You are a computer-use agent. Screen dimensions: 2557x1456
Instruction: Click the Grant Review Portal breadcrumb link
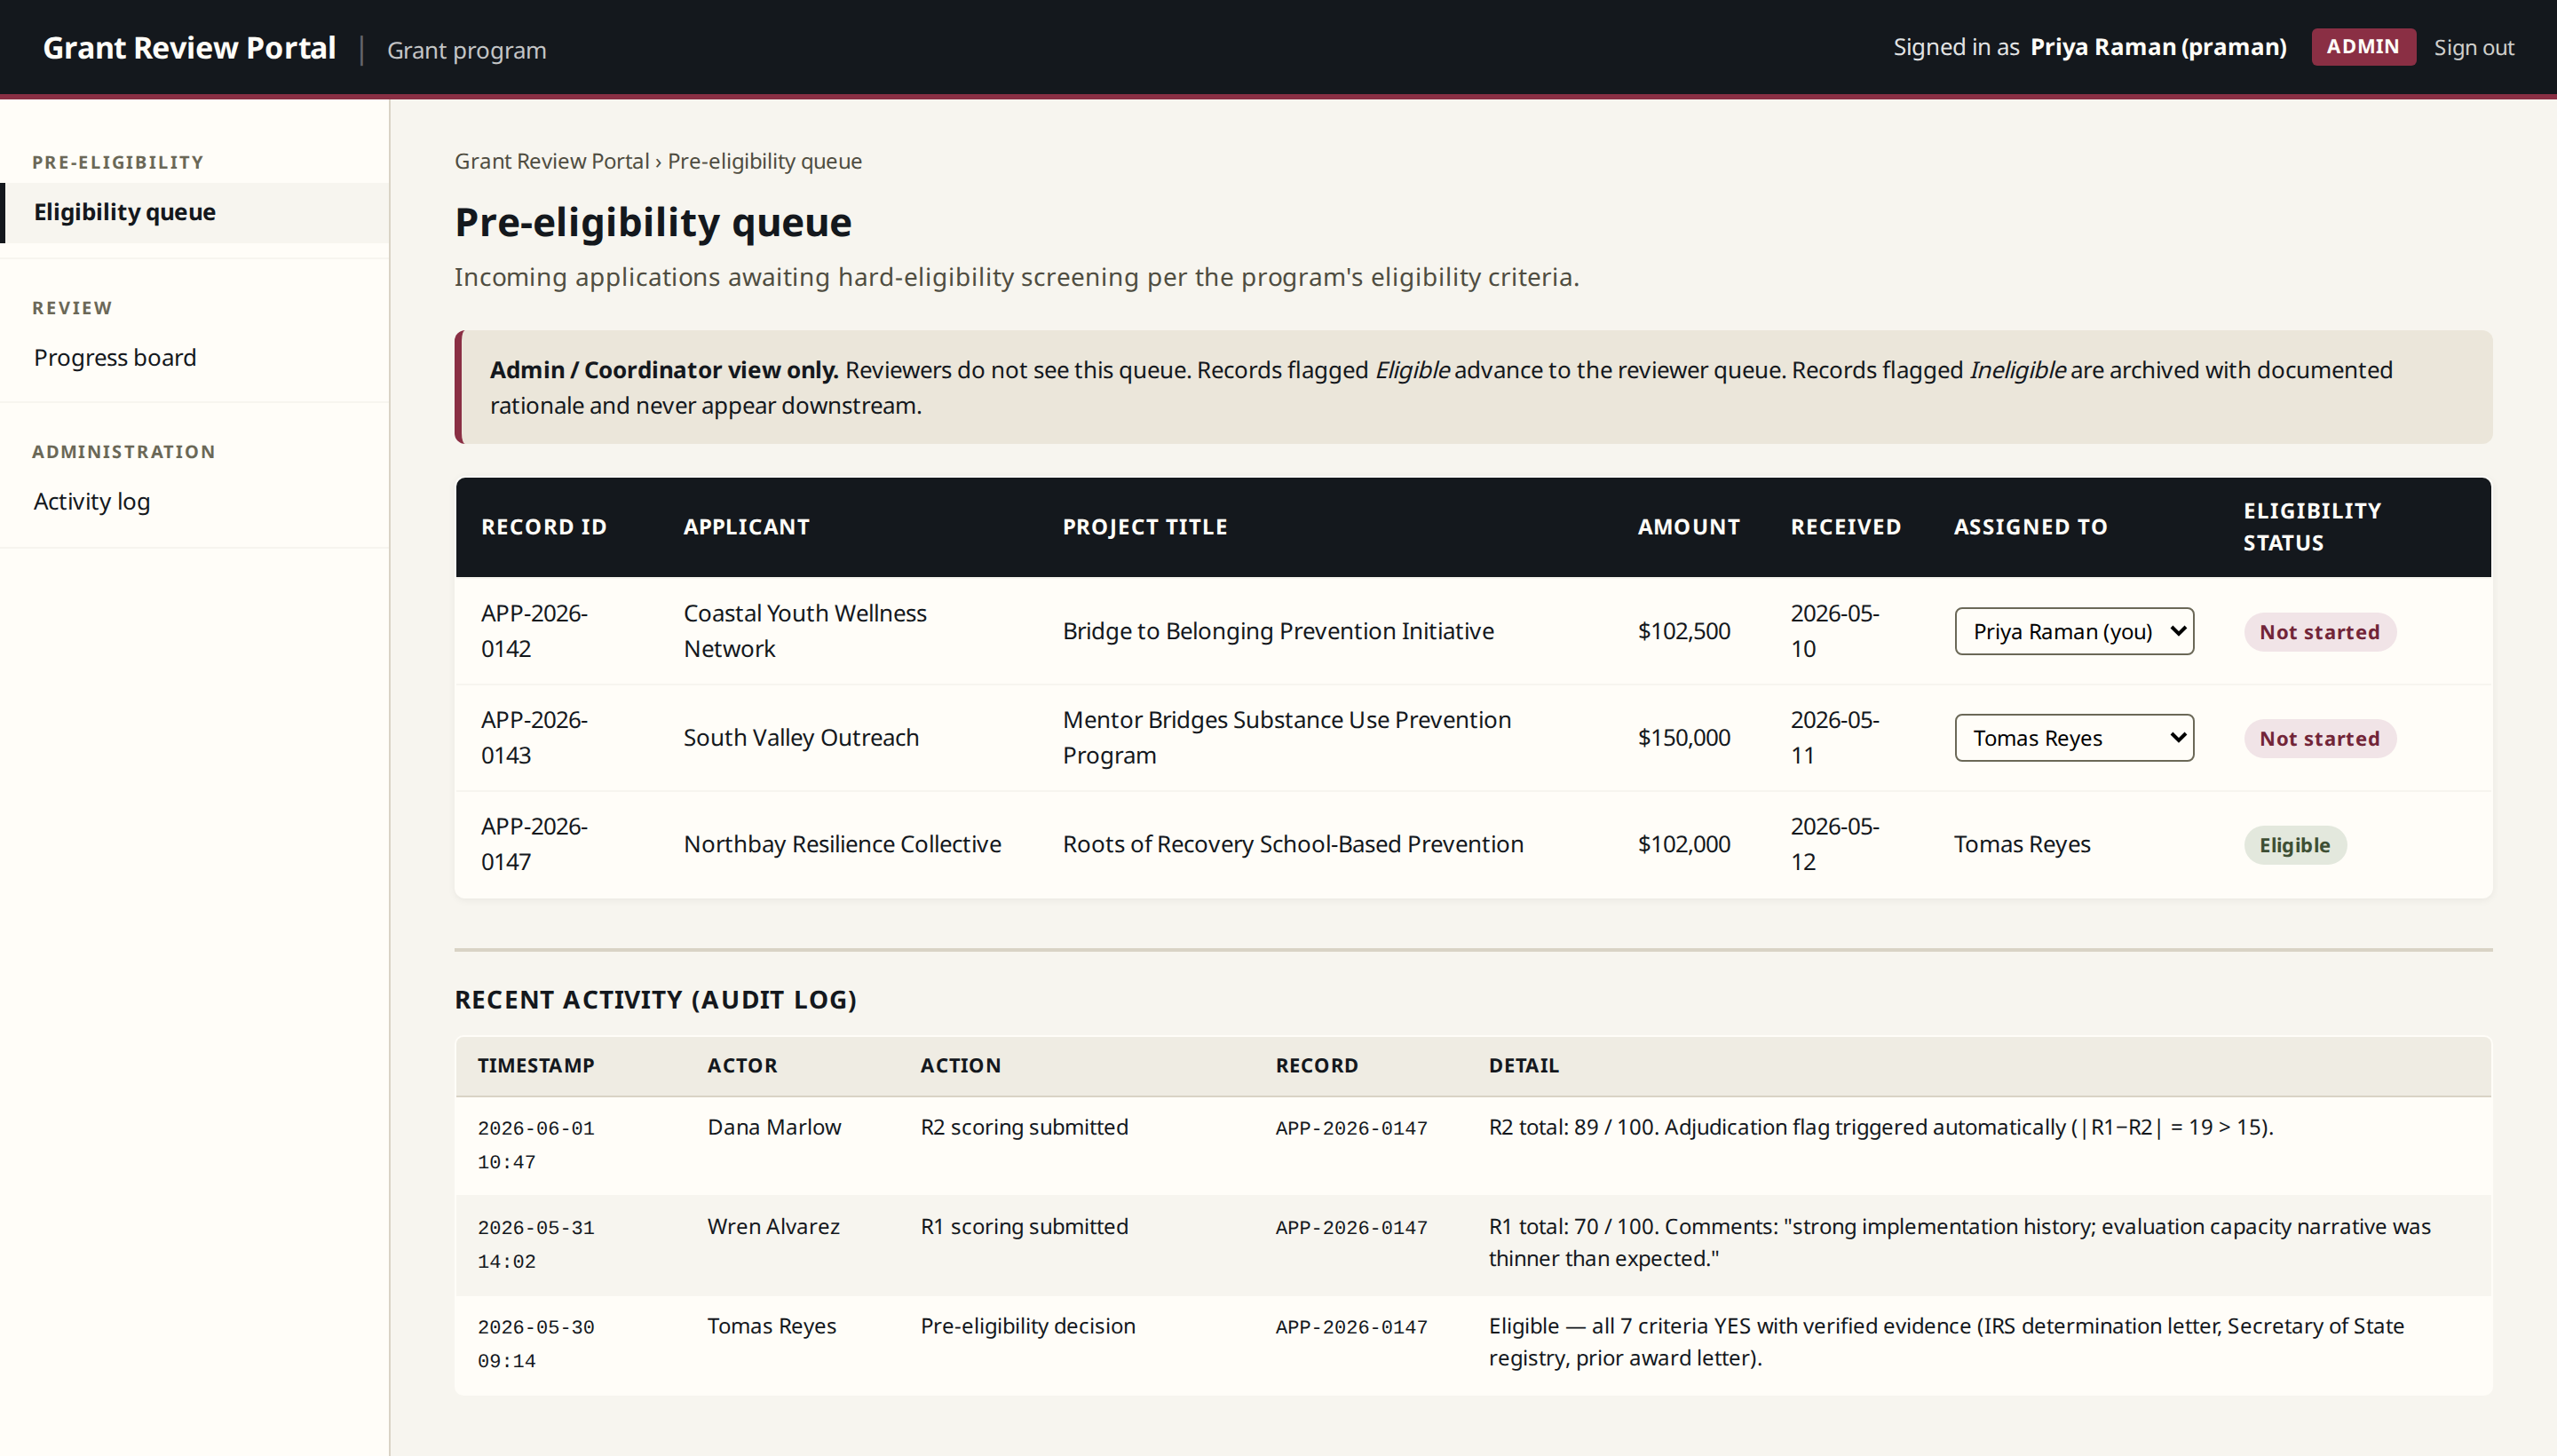coord(552,161)
